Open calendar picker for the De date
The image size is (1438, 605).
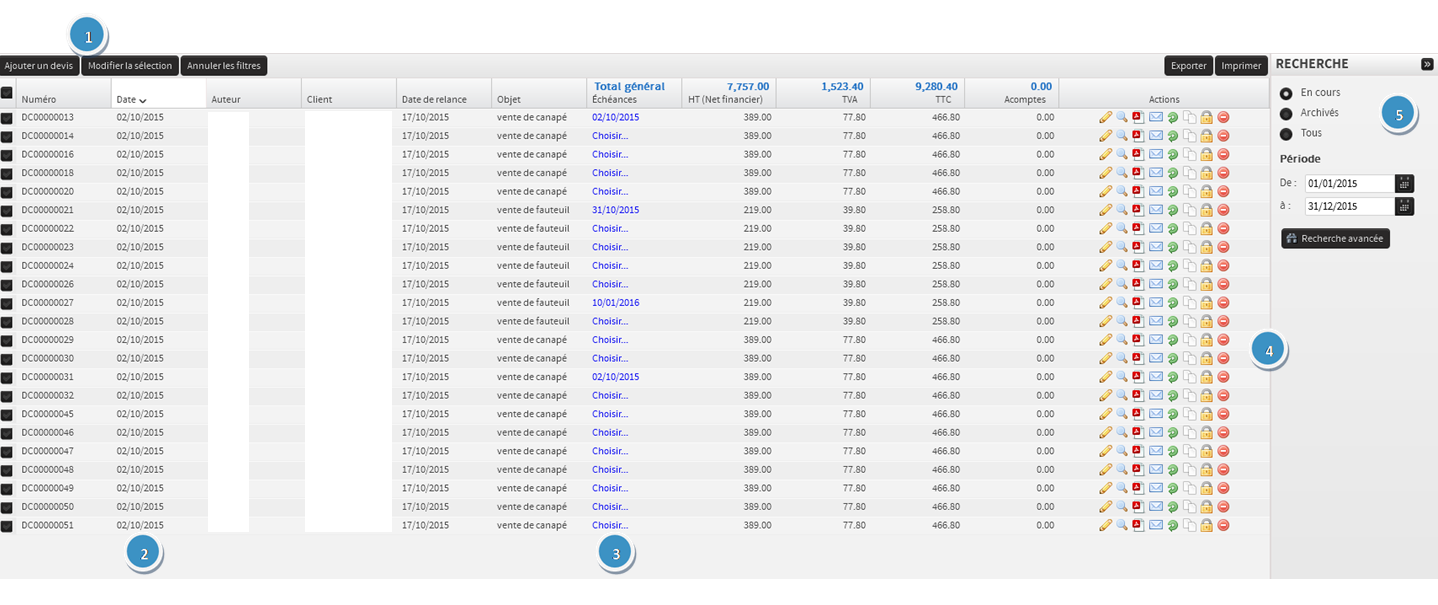[1405, 183]
